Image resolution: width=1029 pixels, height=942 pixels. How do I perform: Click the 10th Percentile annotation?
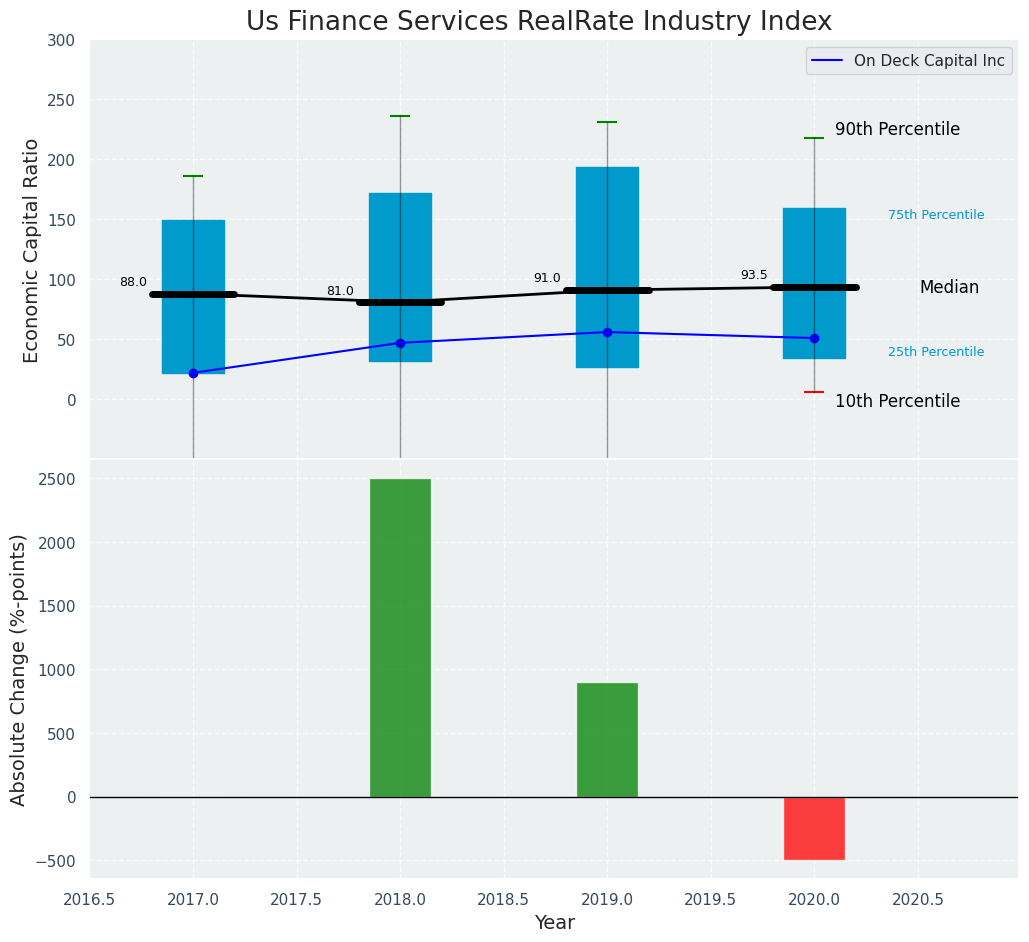[897, 401]
